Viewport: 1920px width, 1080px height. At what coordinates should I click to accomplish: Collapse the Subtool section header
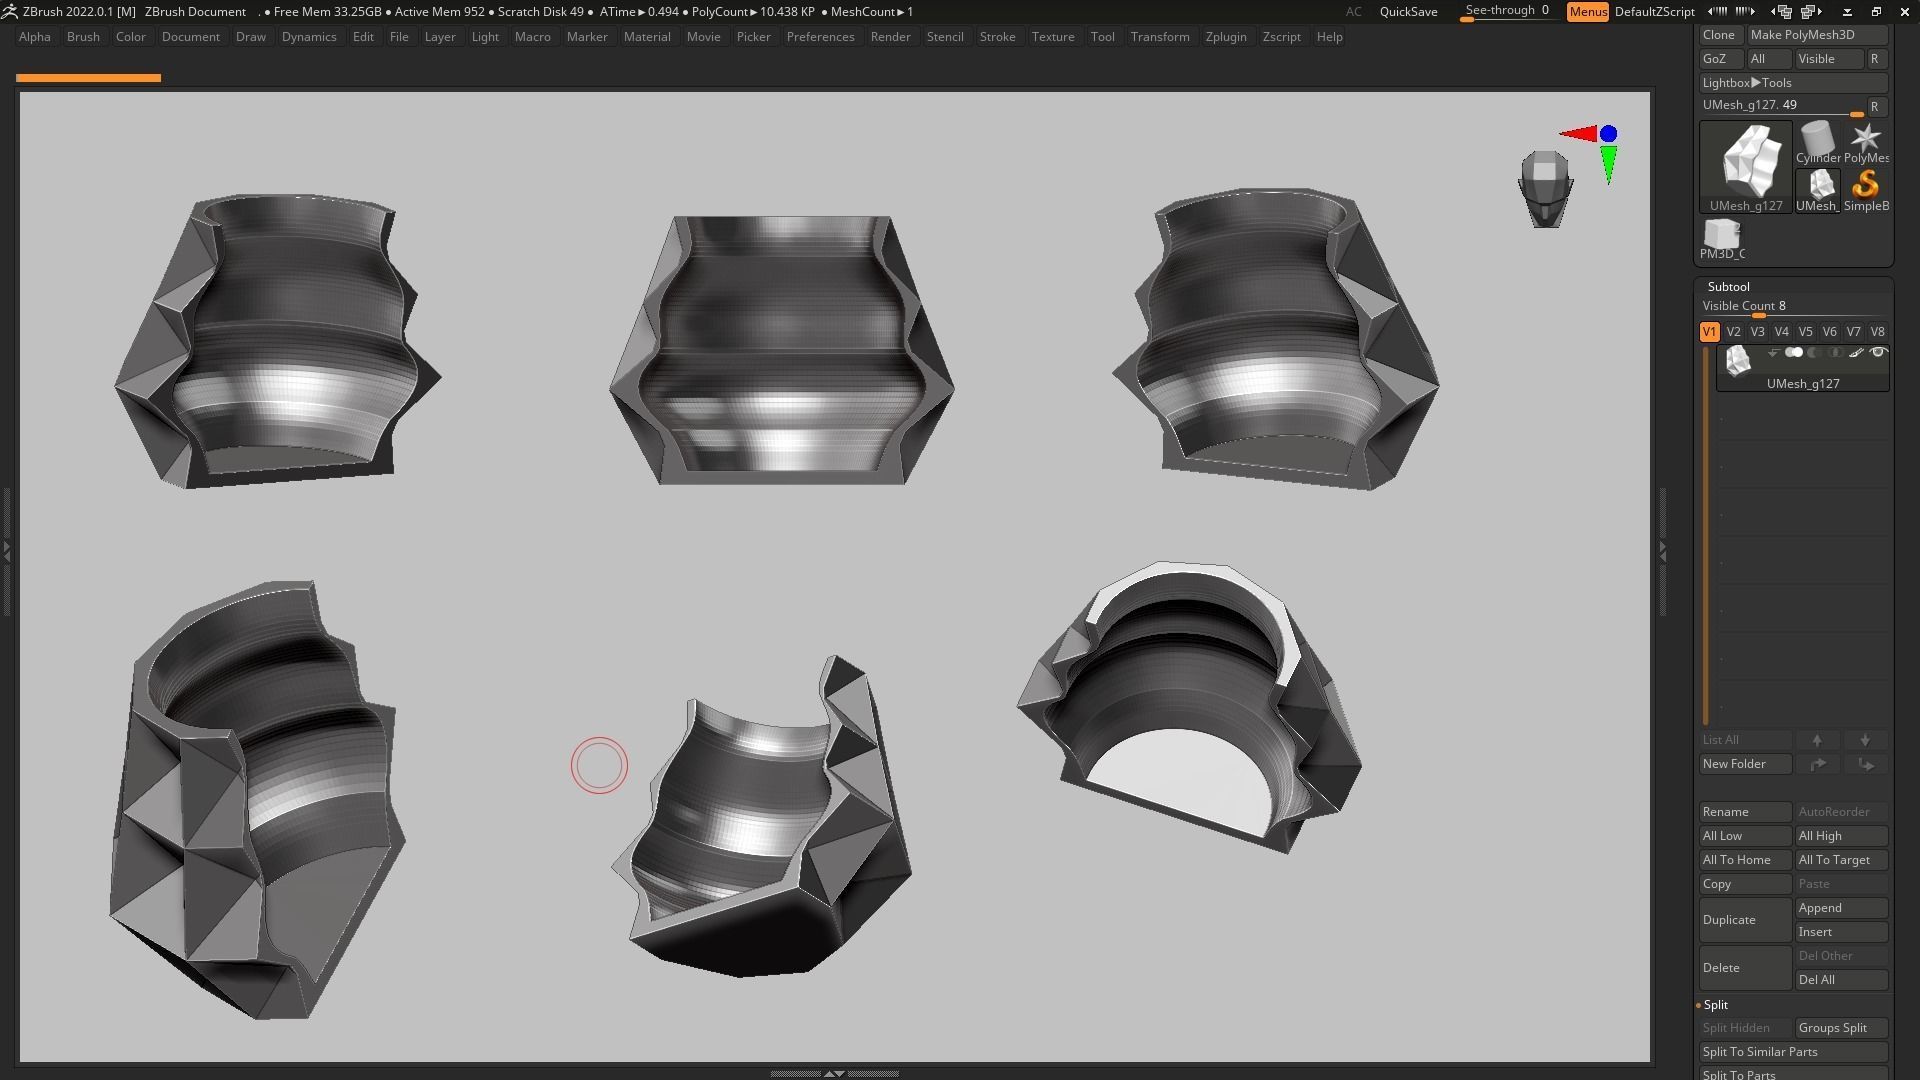point(1728,287)
